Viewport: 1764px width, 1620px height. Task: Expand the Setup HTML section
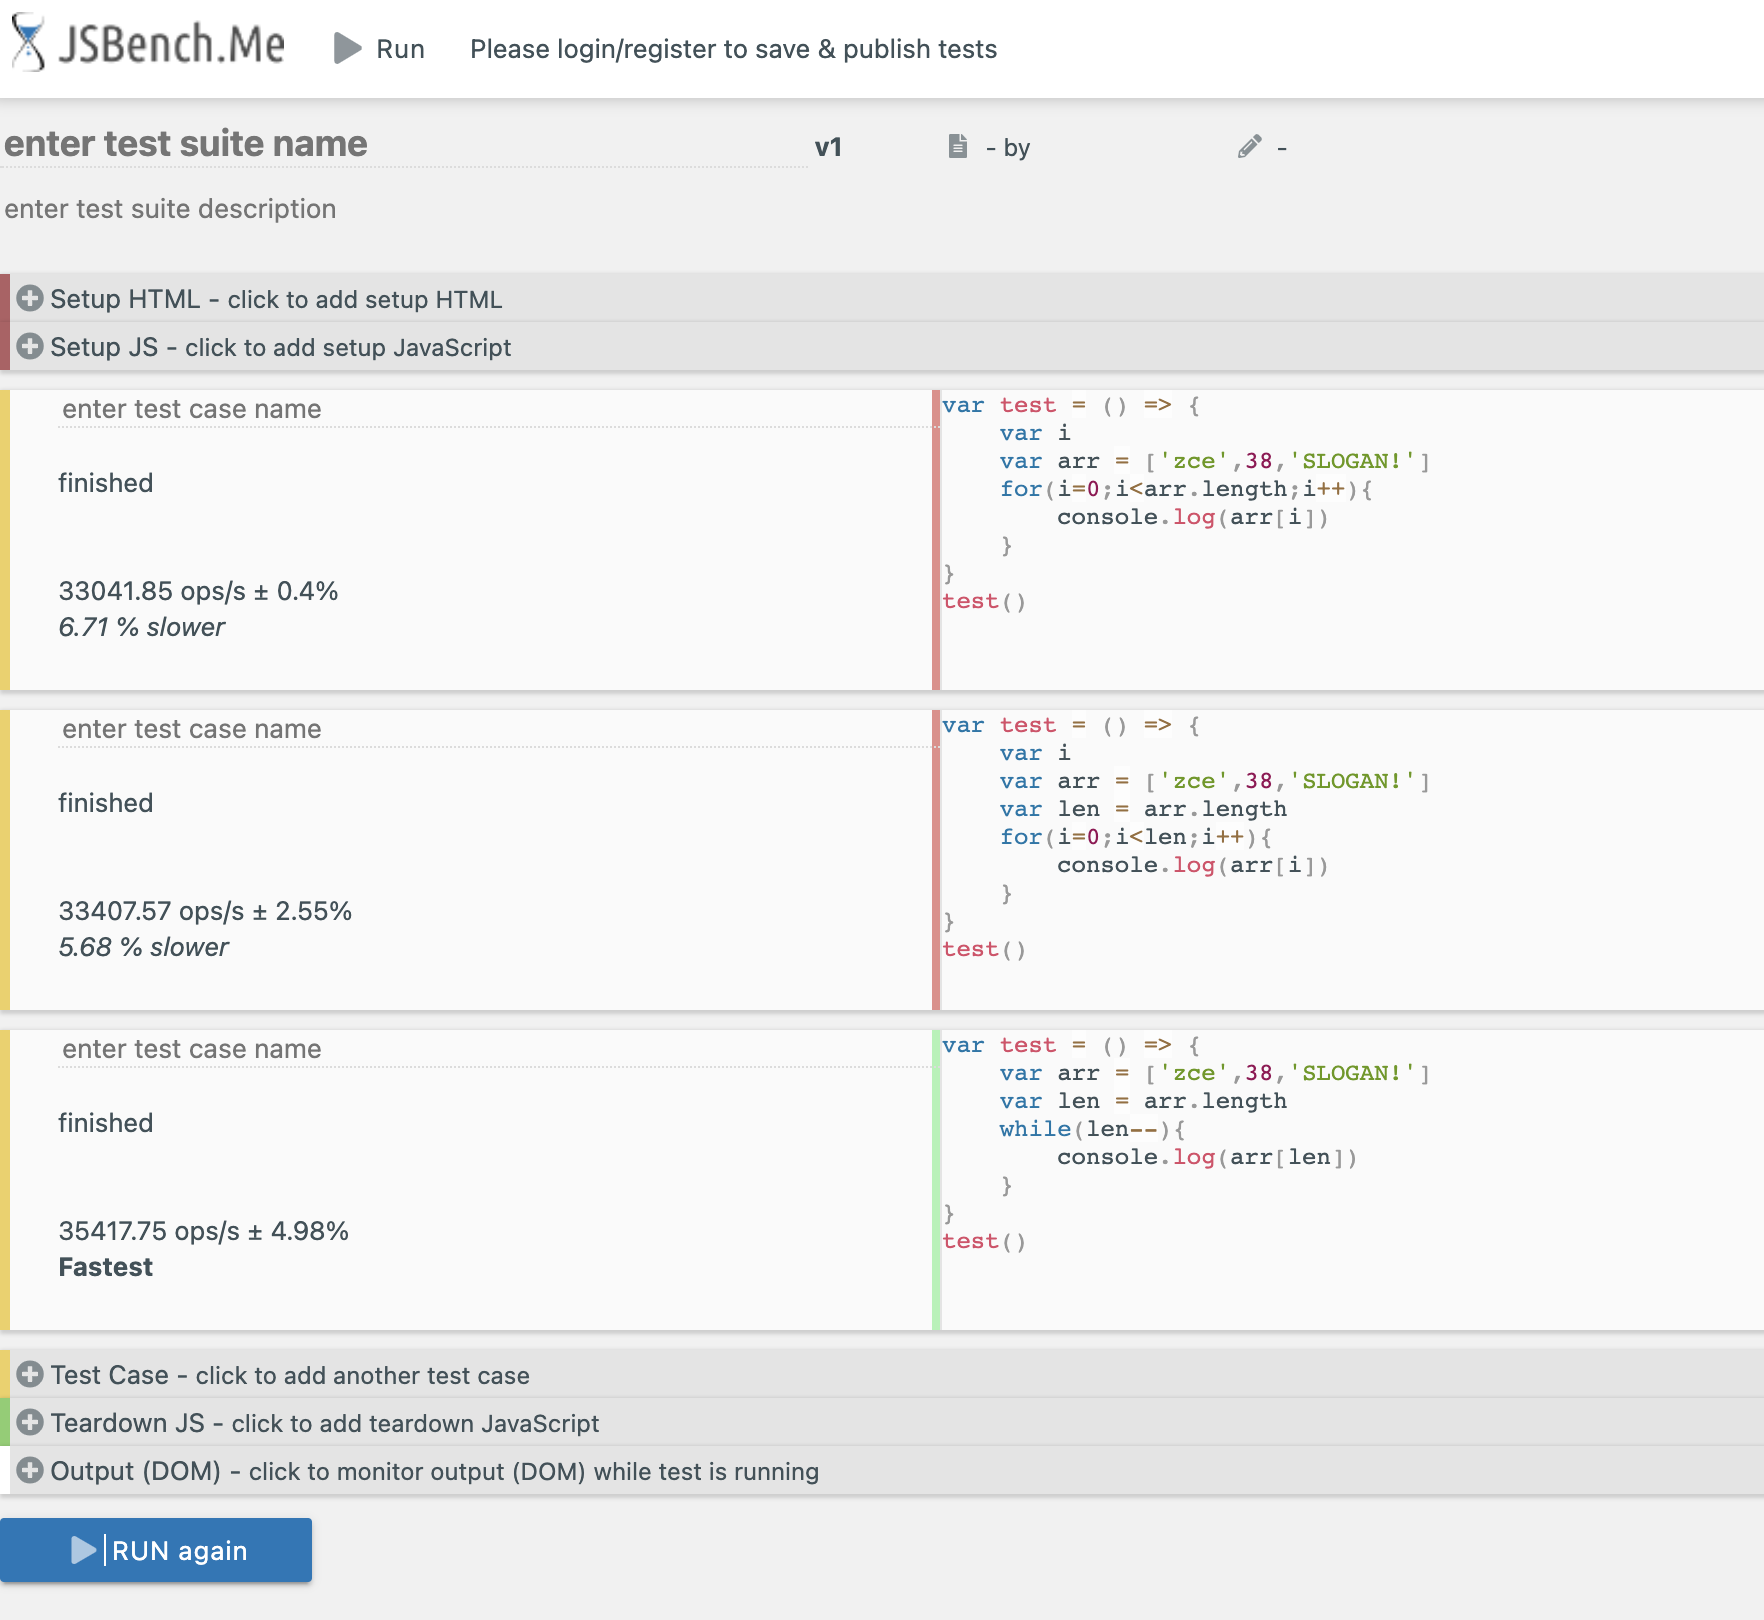click(276, 299)
